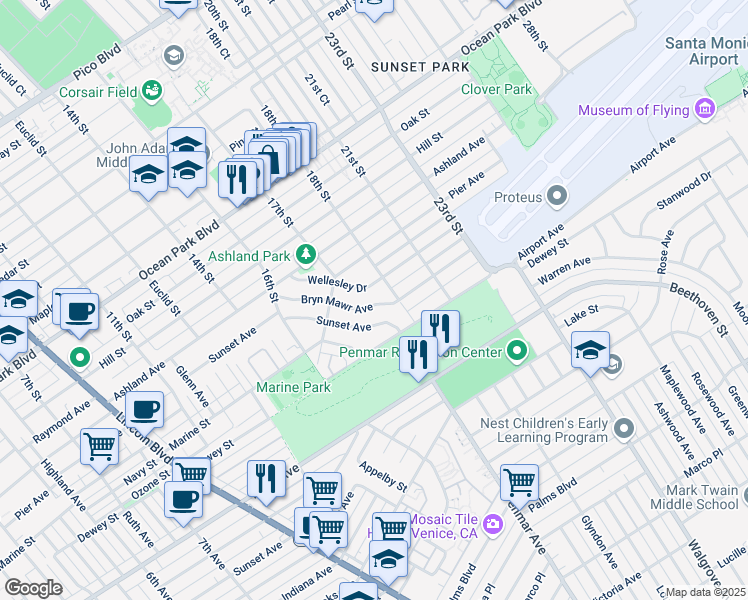Select the shopping cart marker above Indiana Ave
The height and width of the screenshot is (600, 748).
click(322, 490)
